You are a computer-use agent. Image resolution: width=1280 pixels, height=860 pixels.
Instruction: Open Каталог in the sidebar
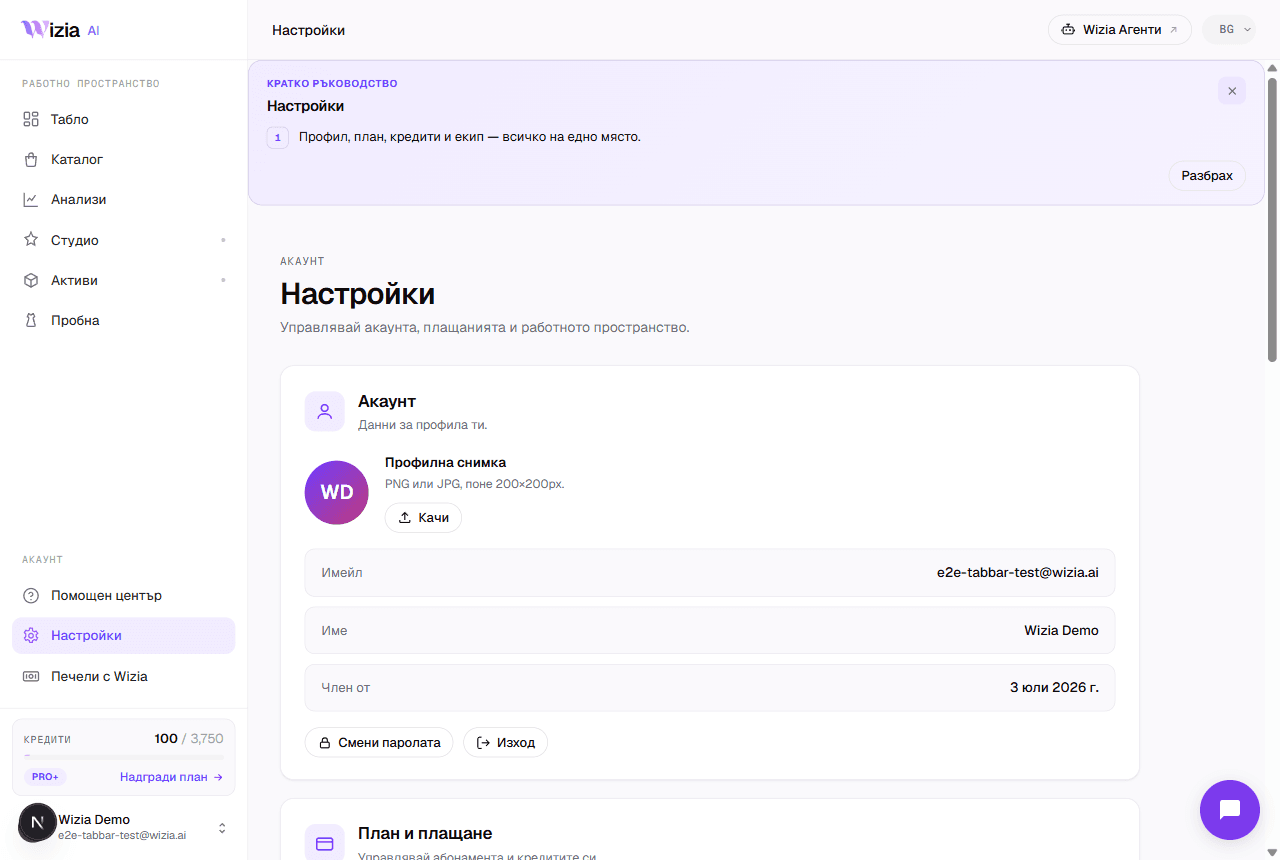[124, 160]
